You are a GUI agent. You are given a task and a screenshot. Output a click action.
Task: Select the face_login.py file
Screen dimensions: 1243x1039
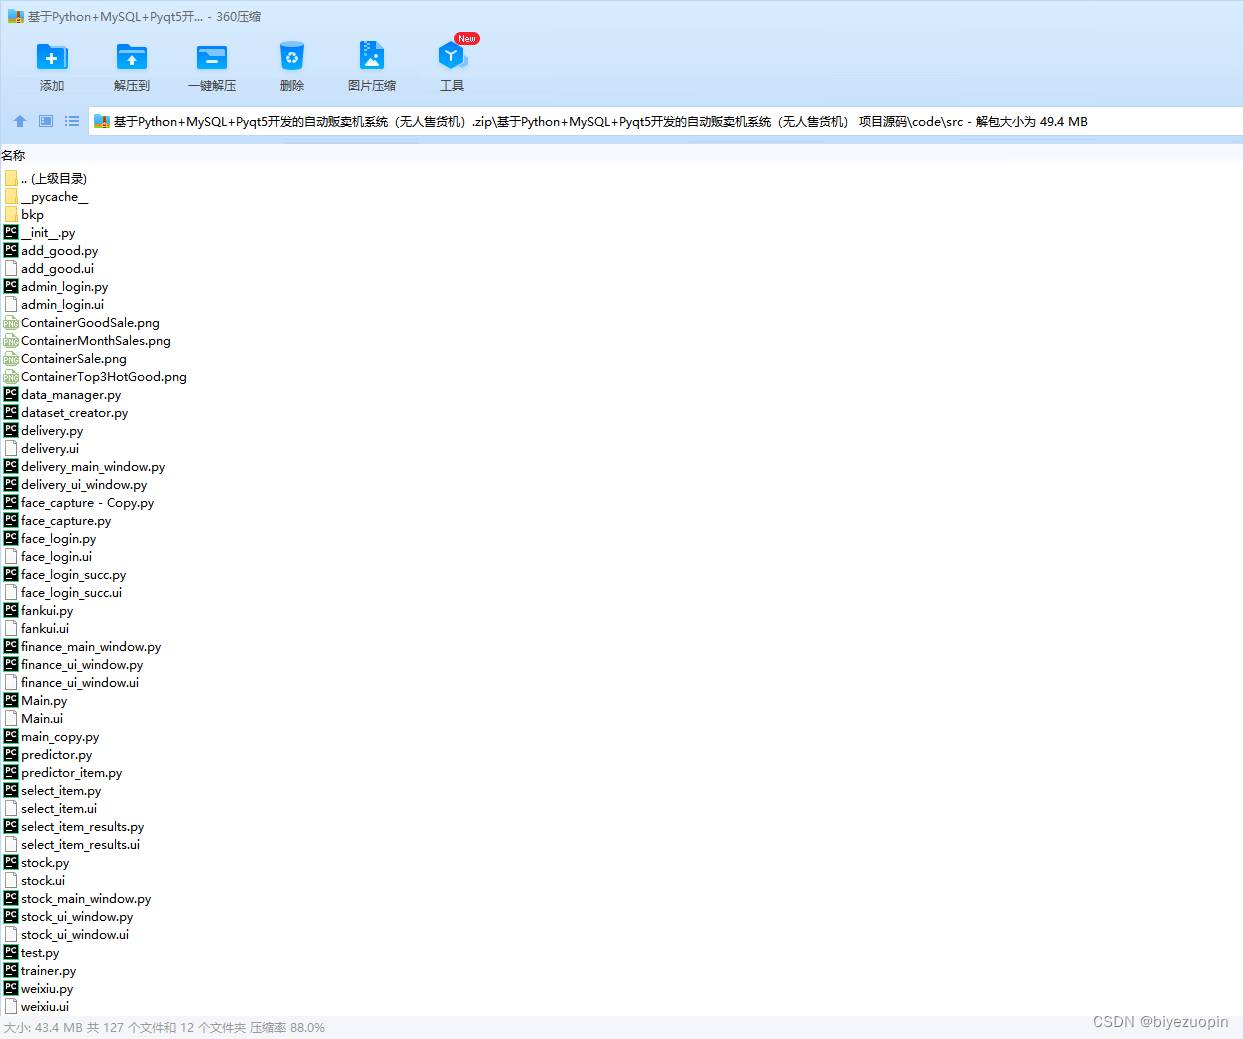coord(51,538)
